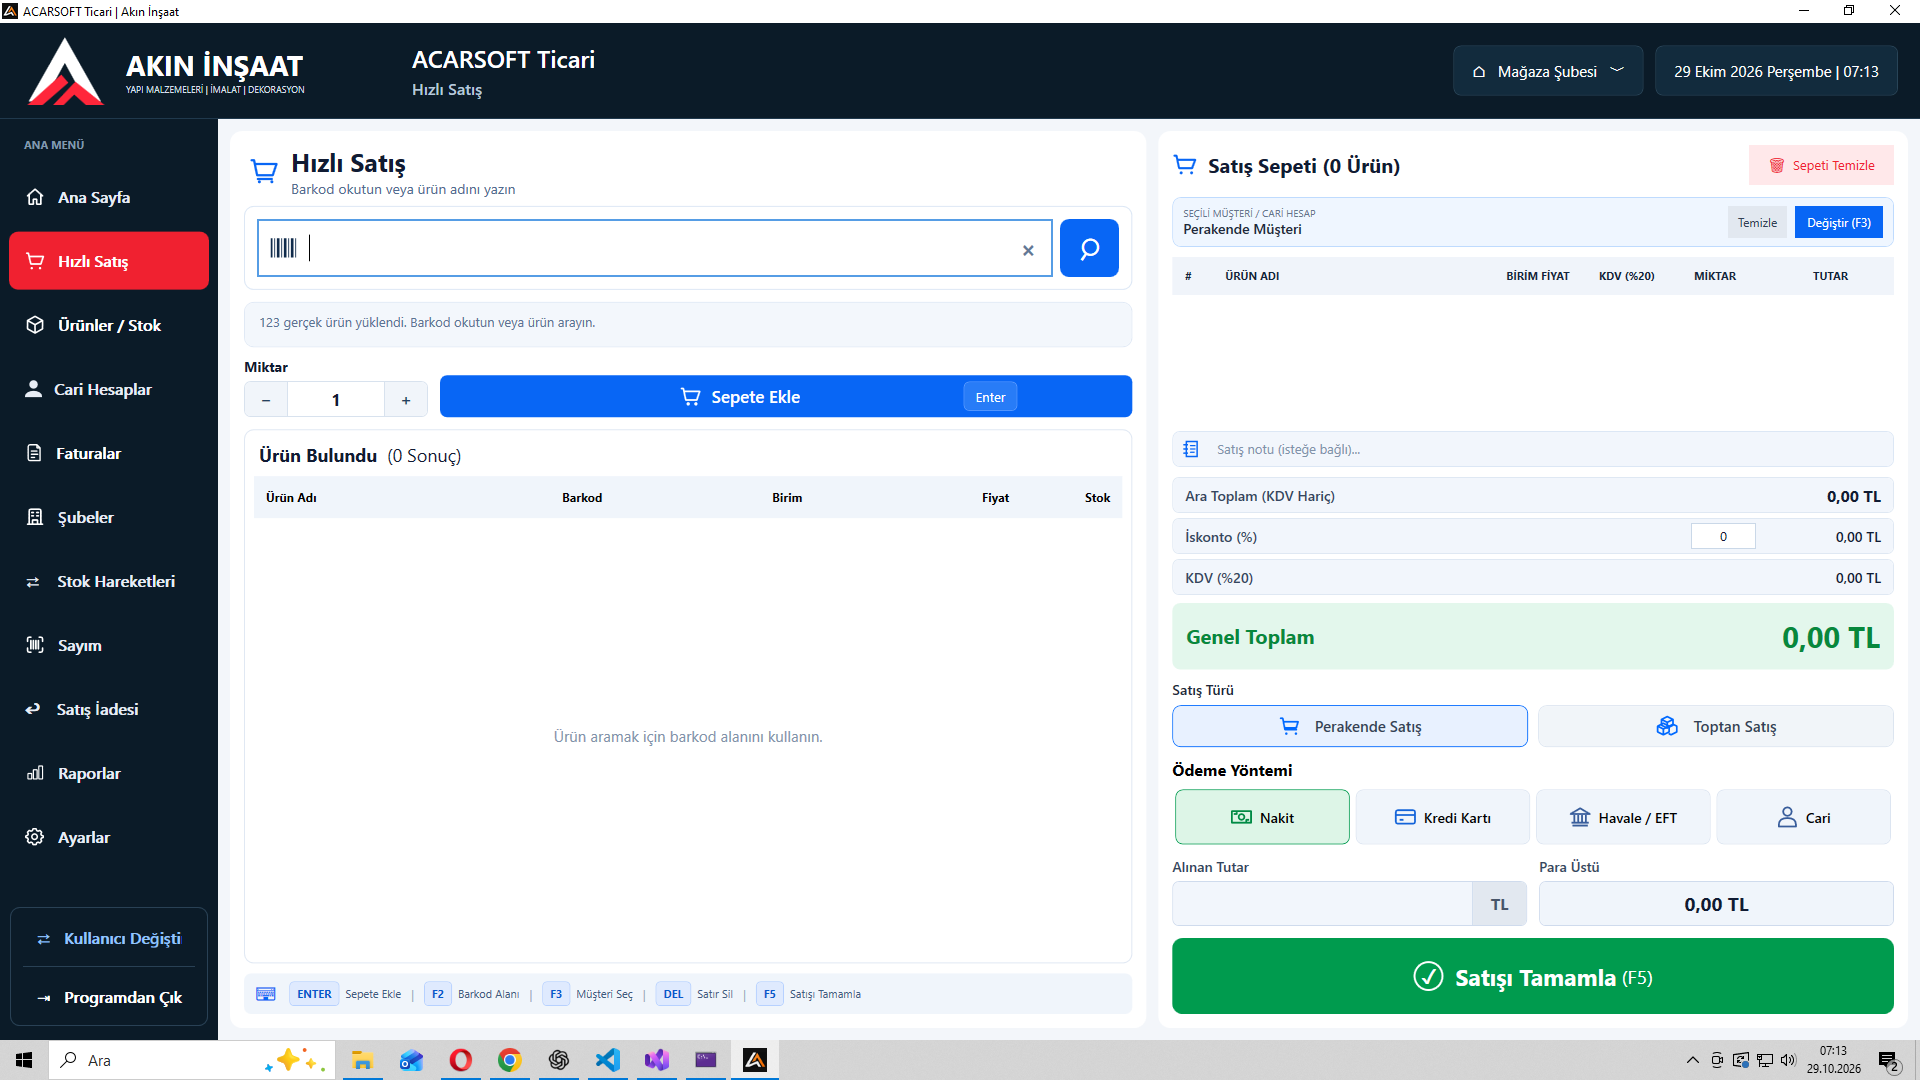Clear the barcode field with the X icon
Screen dimensions: 1920x1080
coord(1028,250)
